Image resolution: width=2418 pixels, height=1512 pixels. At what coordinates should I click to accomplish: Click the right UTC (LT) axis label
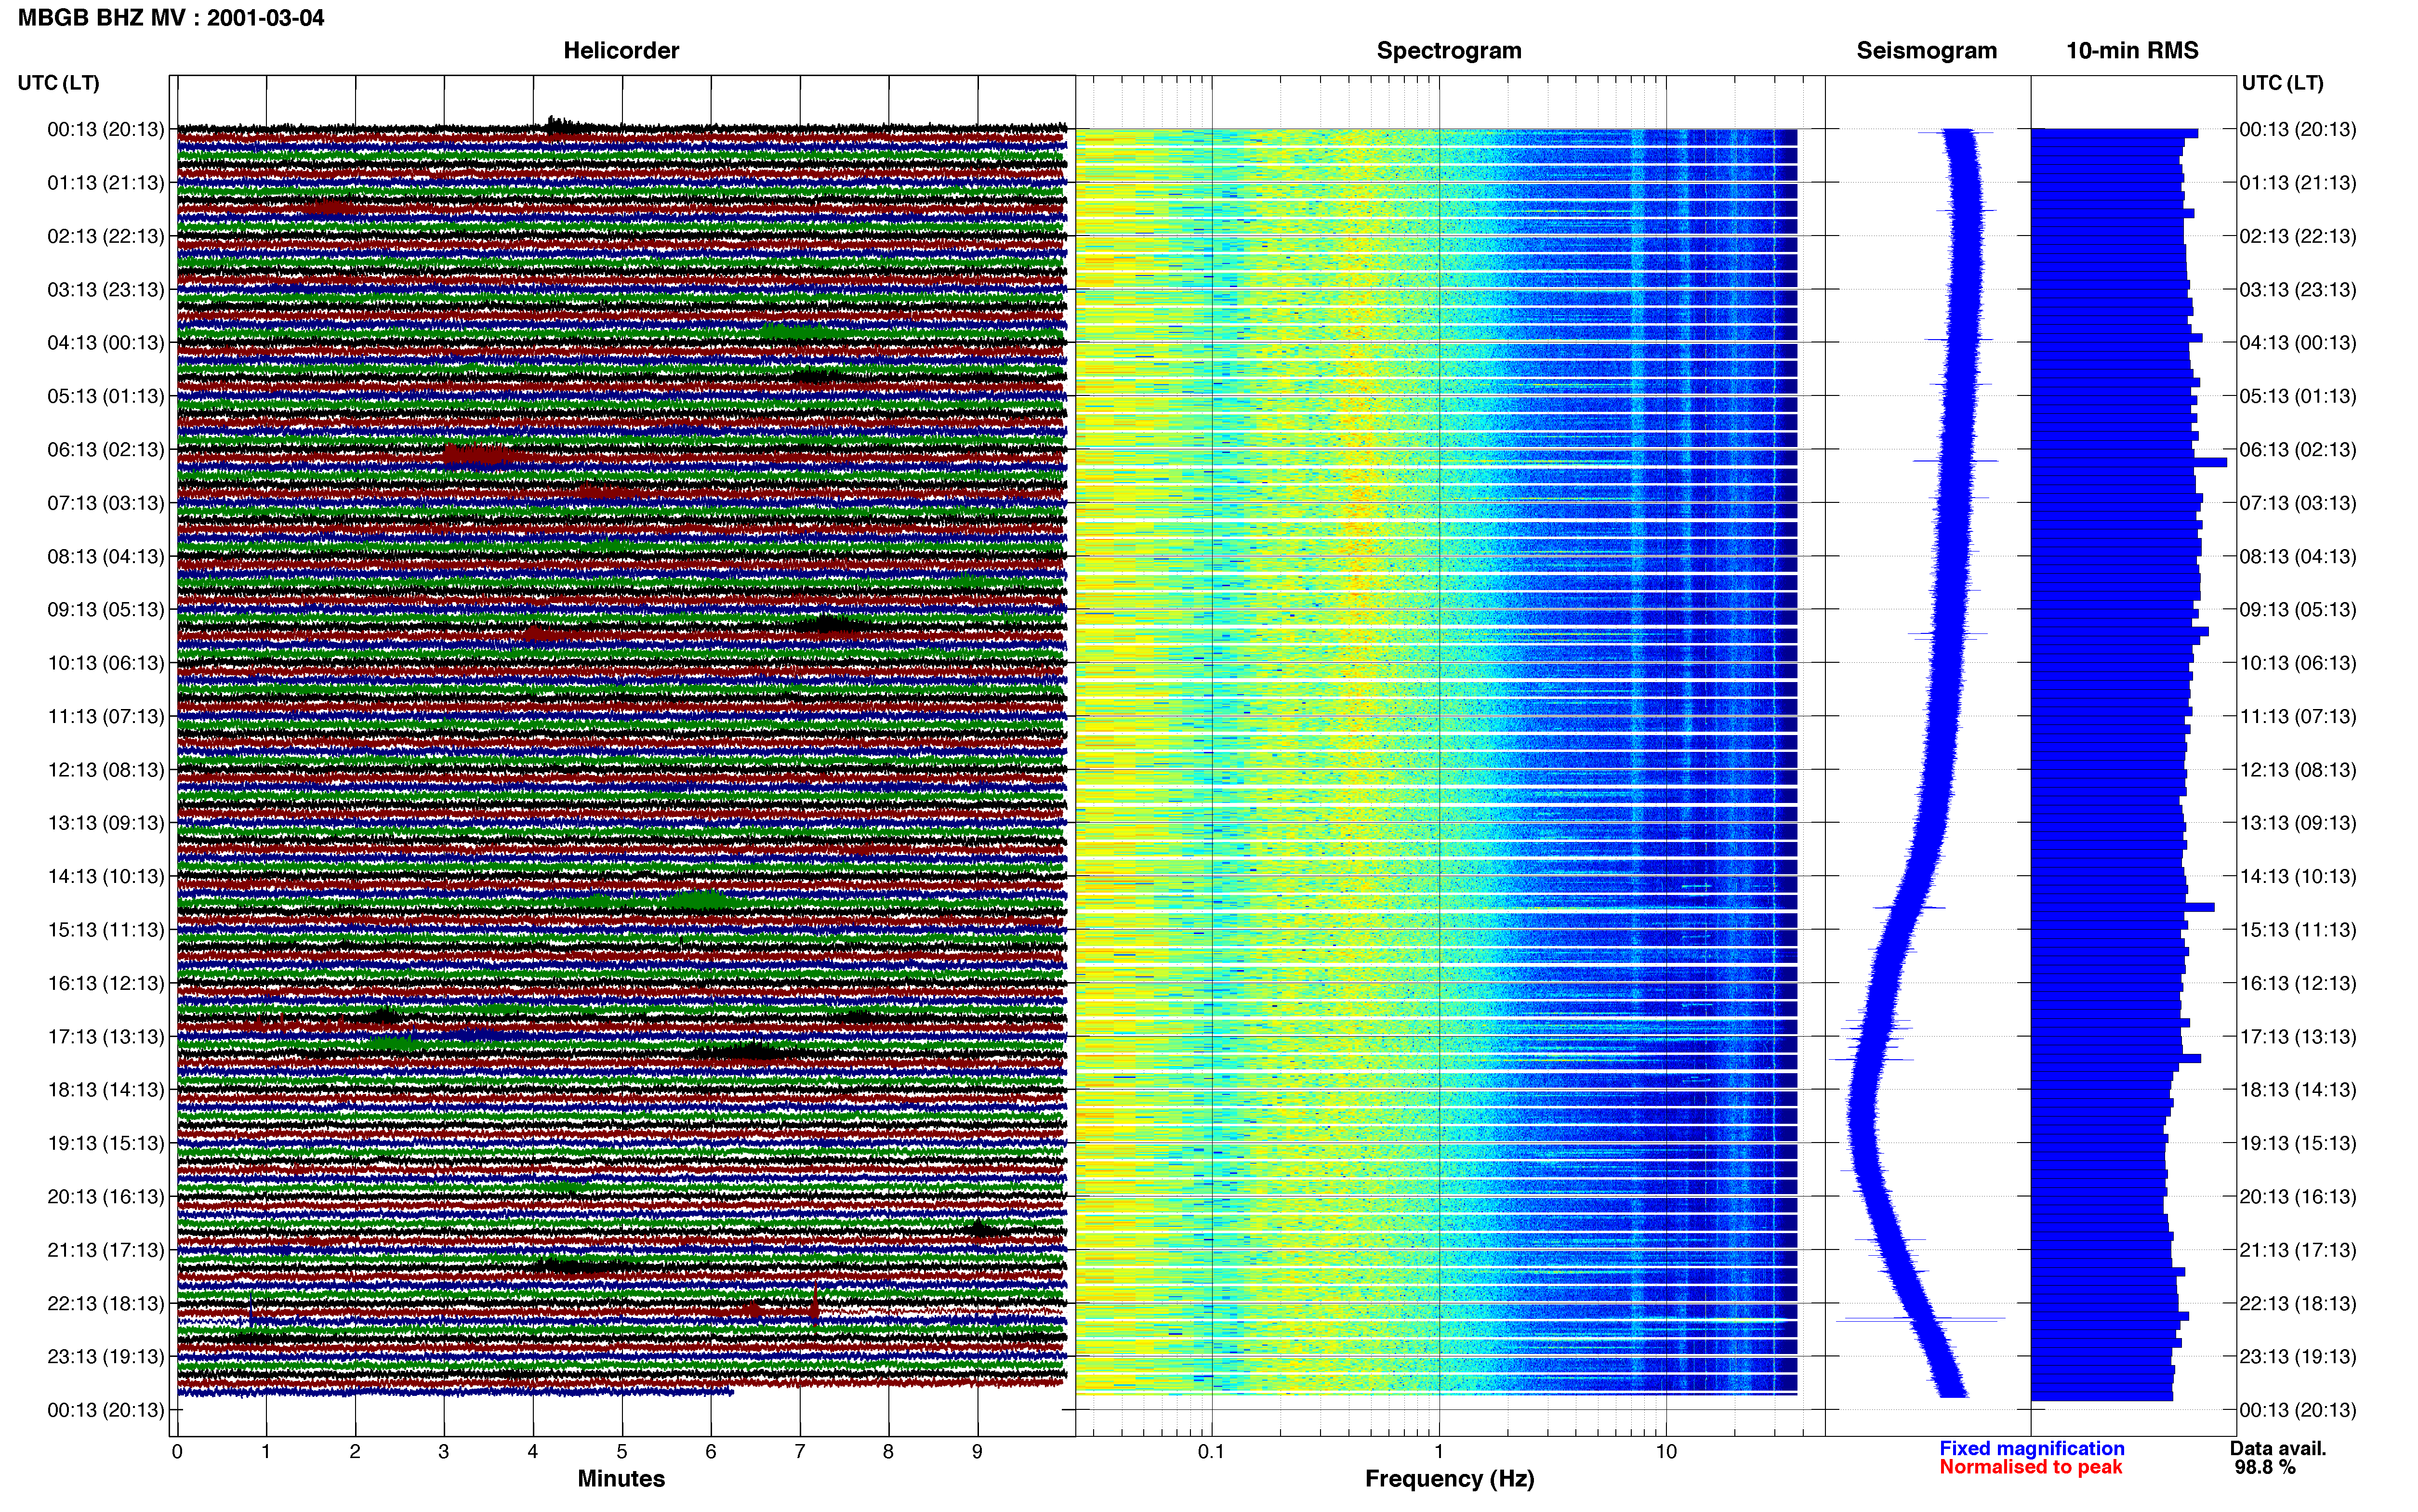(2282, 83)
